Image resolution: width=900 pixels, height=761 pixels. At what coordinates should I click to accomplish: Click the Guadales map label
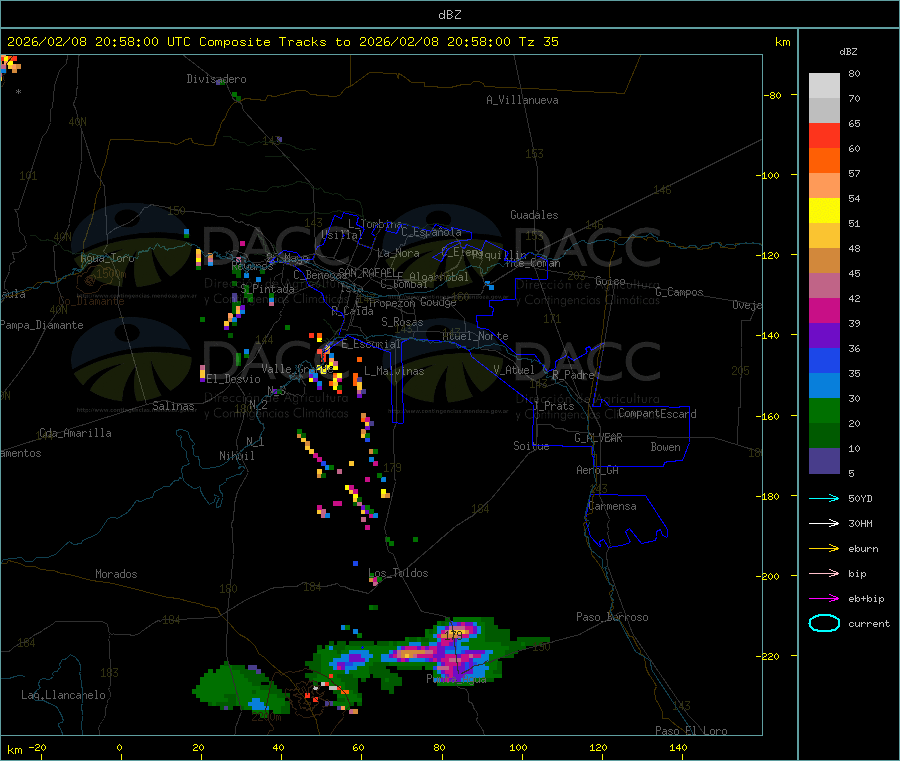[x=534, y=215]
